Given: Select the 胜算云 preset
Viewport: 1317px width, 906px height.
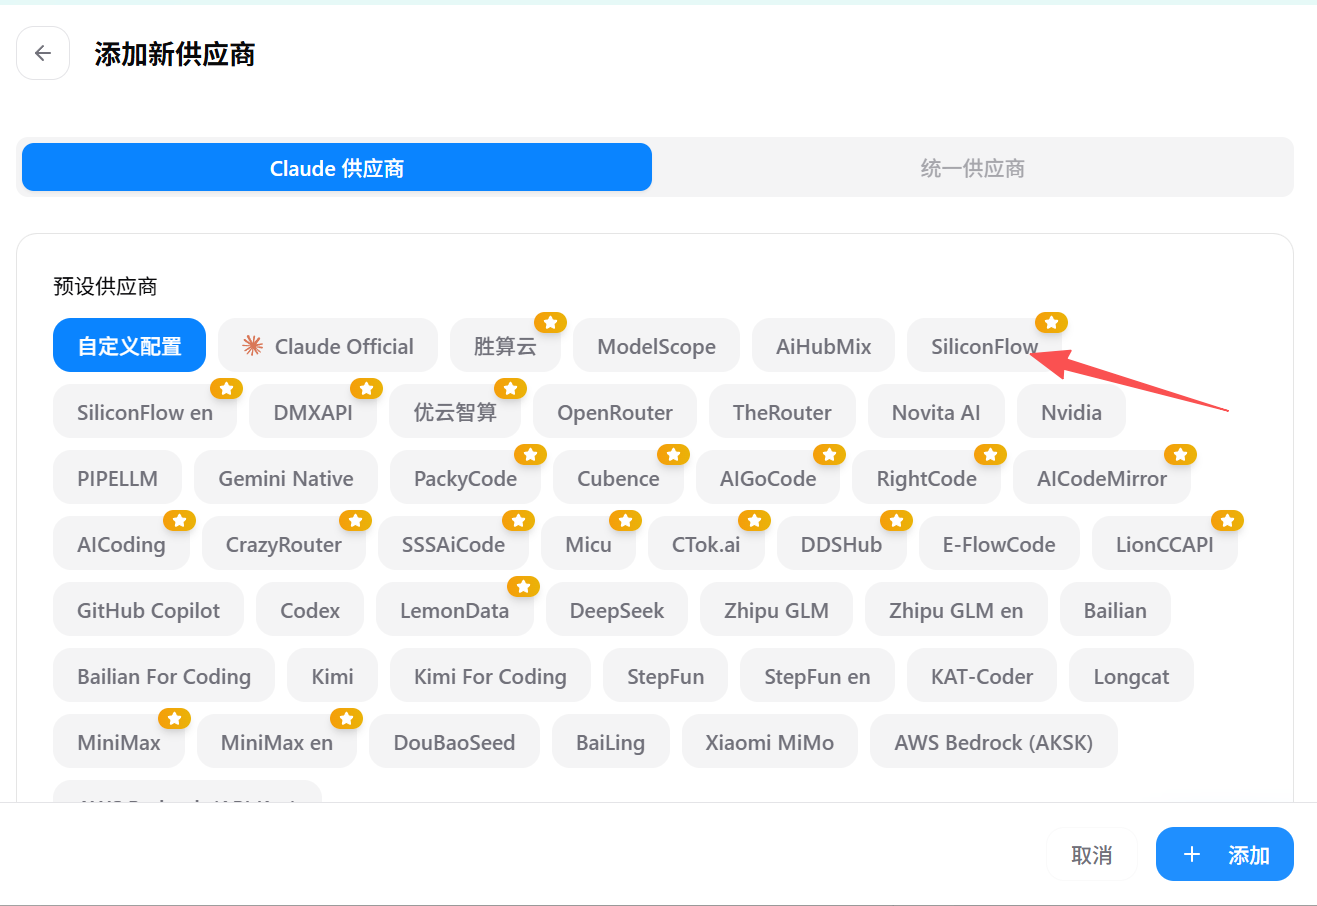Looking at the screenshot, I should (505, 346).
